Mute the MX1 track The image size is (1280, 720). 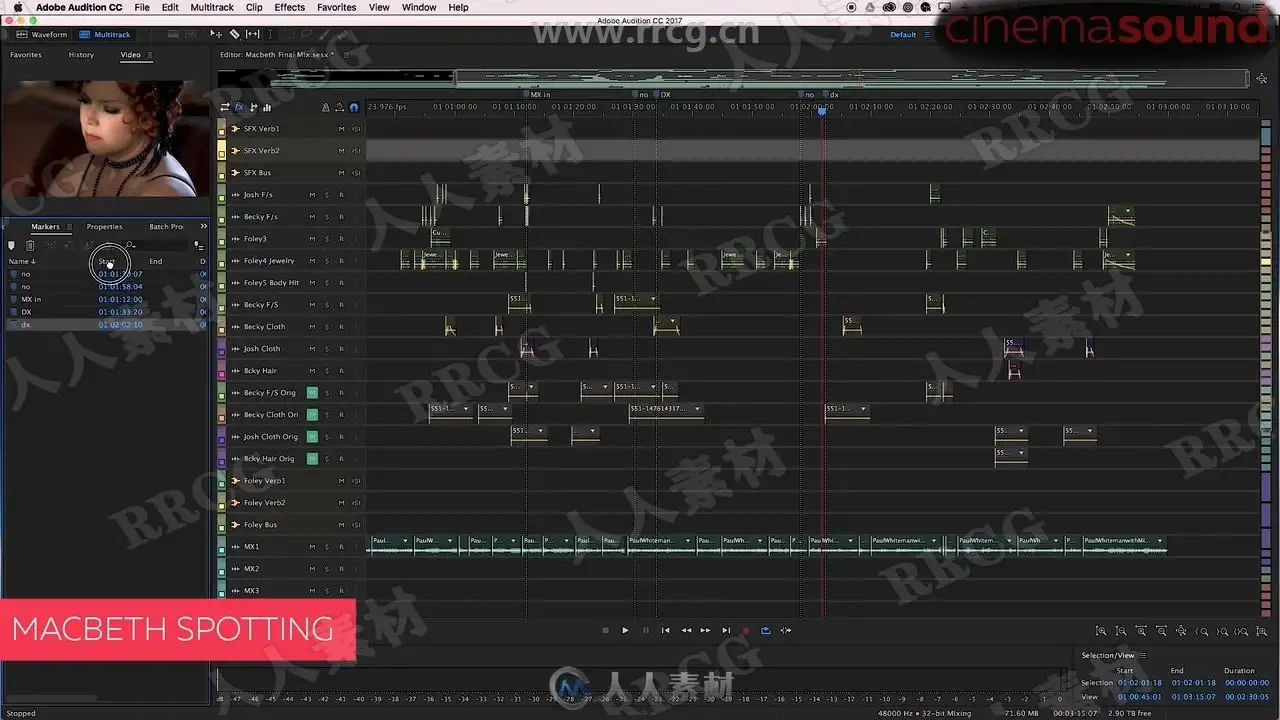[x=312, y=547]
